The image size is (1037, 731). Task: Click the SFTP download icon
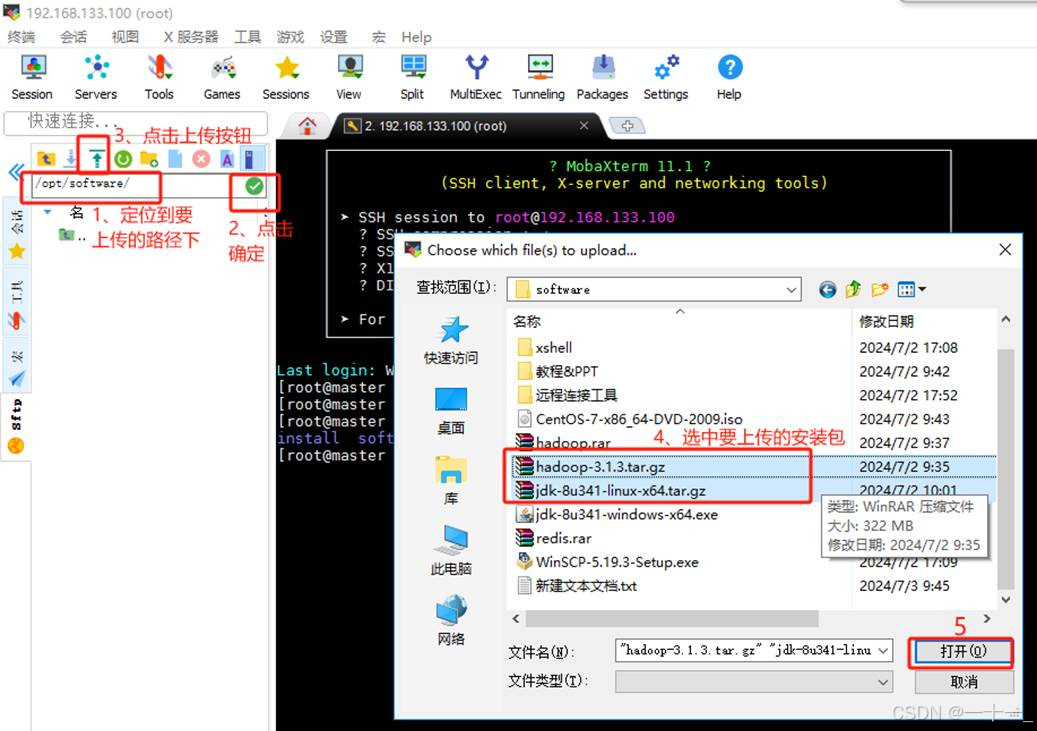tap(71, 159)
